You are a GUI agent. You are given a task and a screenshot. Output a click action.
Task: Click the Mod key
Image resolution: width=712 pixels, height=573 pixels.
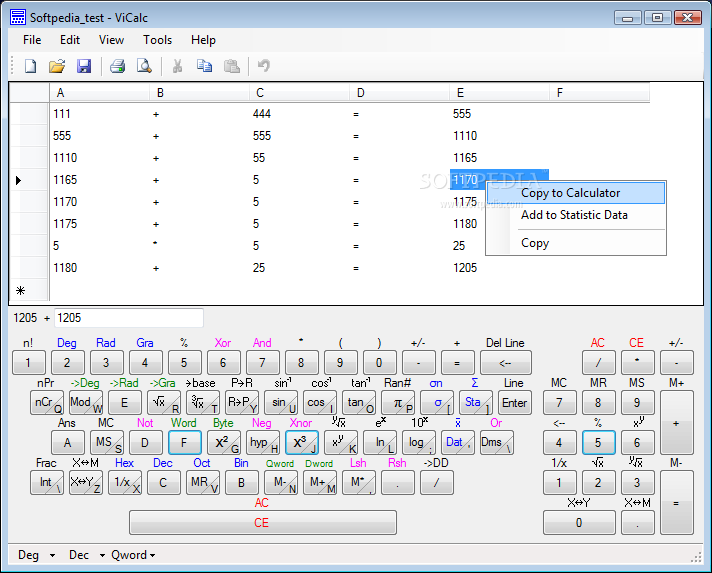(x=86, y=403)
